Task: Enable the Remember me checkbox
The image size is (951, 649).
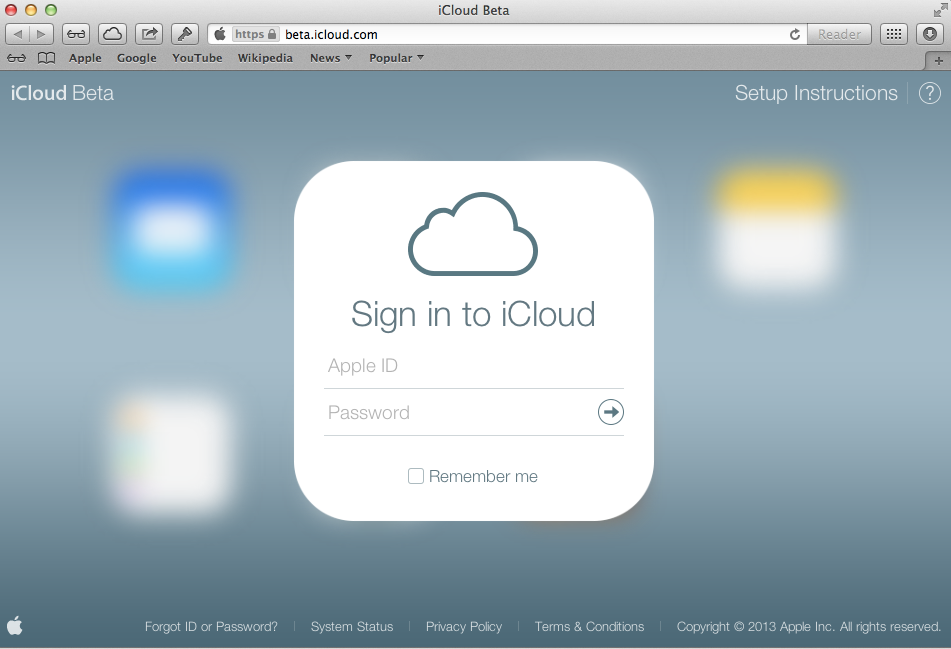Action: coord(415,476)
